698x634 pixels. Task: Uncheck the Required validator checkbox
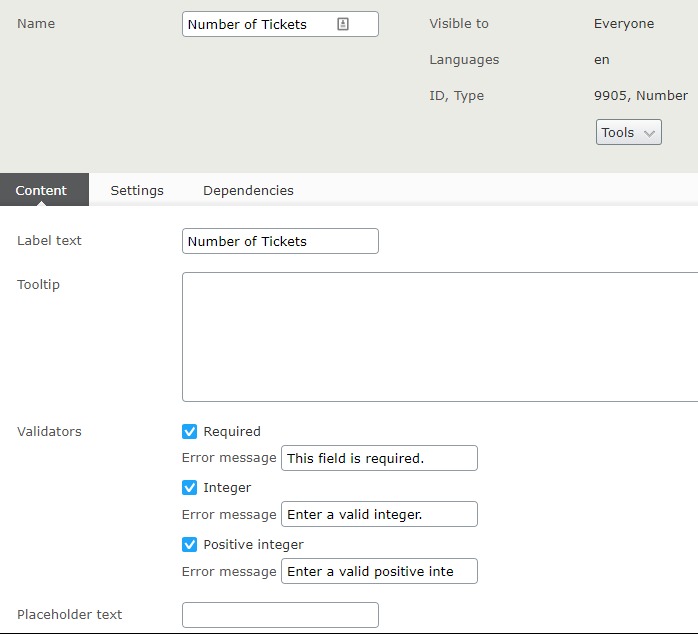point(190,432)
